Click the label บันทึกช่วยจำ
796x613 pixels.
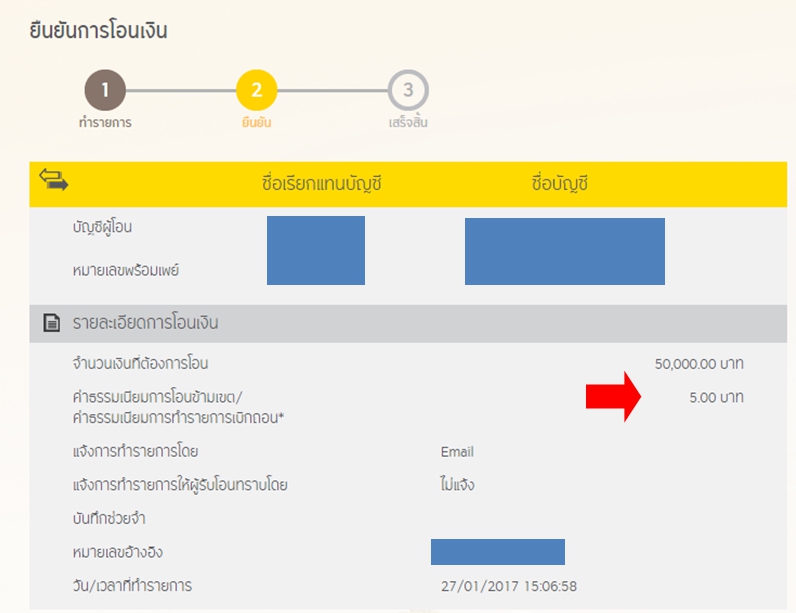pyautogui.click(x=109, y=518)
